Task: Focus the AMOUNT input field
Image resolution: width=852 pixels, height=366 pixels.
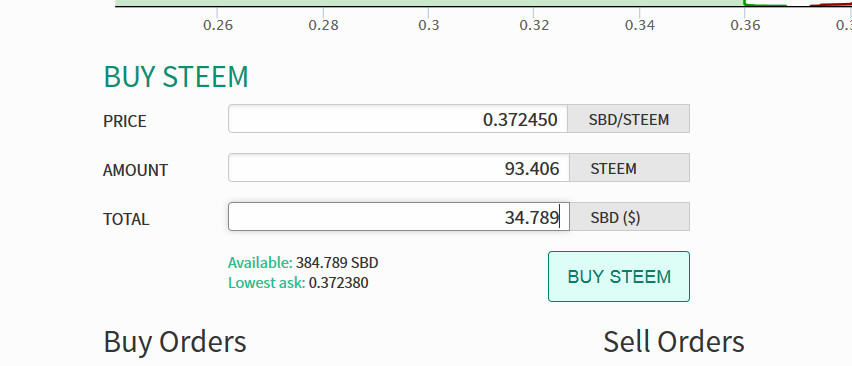Action: pyautogui.click(x=398, y=168)
